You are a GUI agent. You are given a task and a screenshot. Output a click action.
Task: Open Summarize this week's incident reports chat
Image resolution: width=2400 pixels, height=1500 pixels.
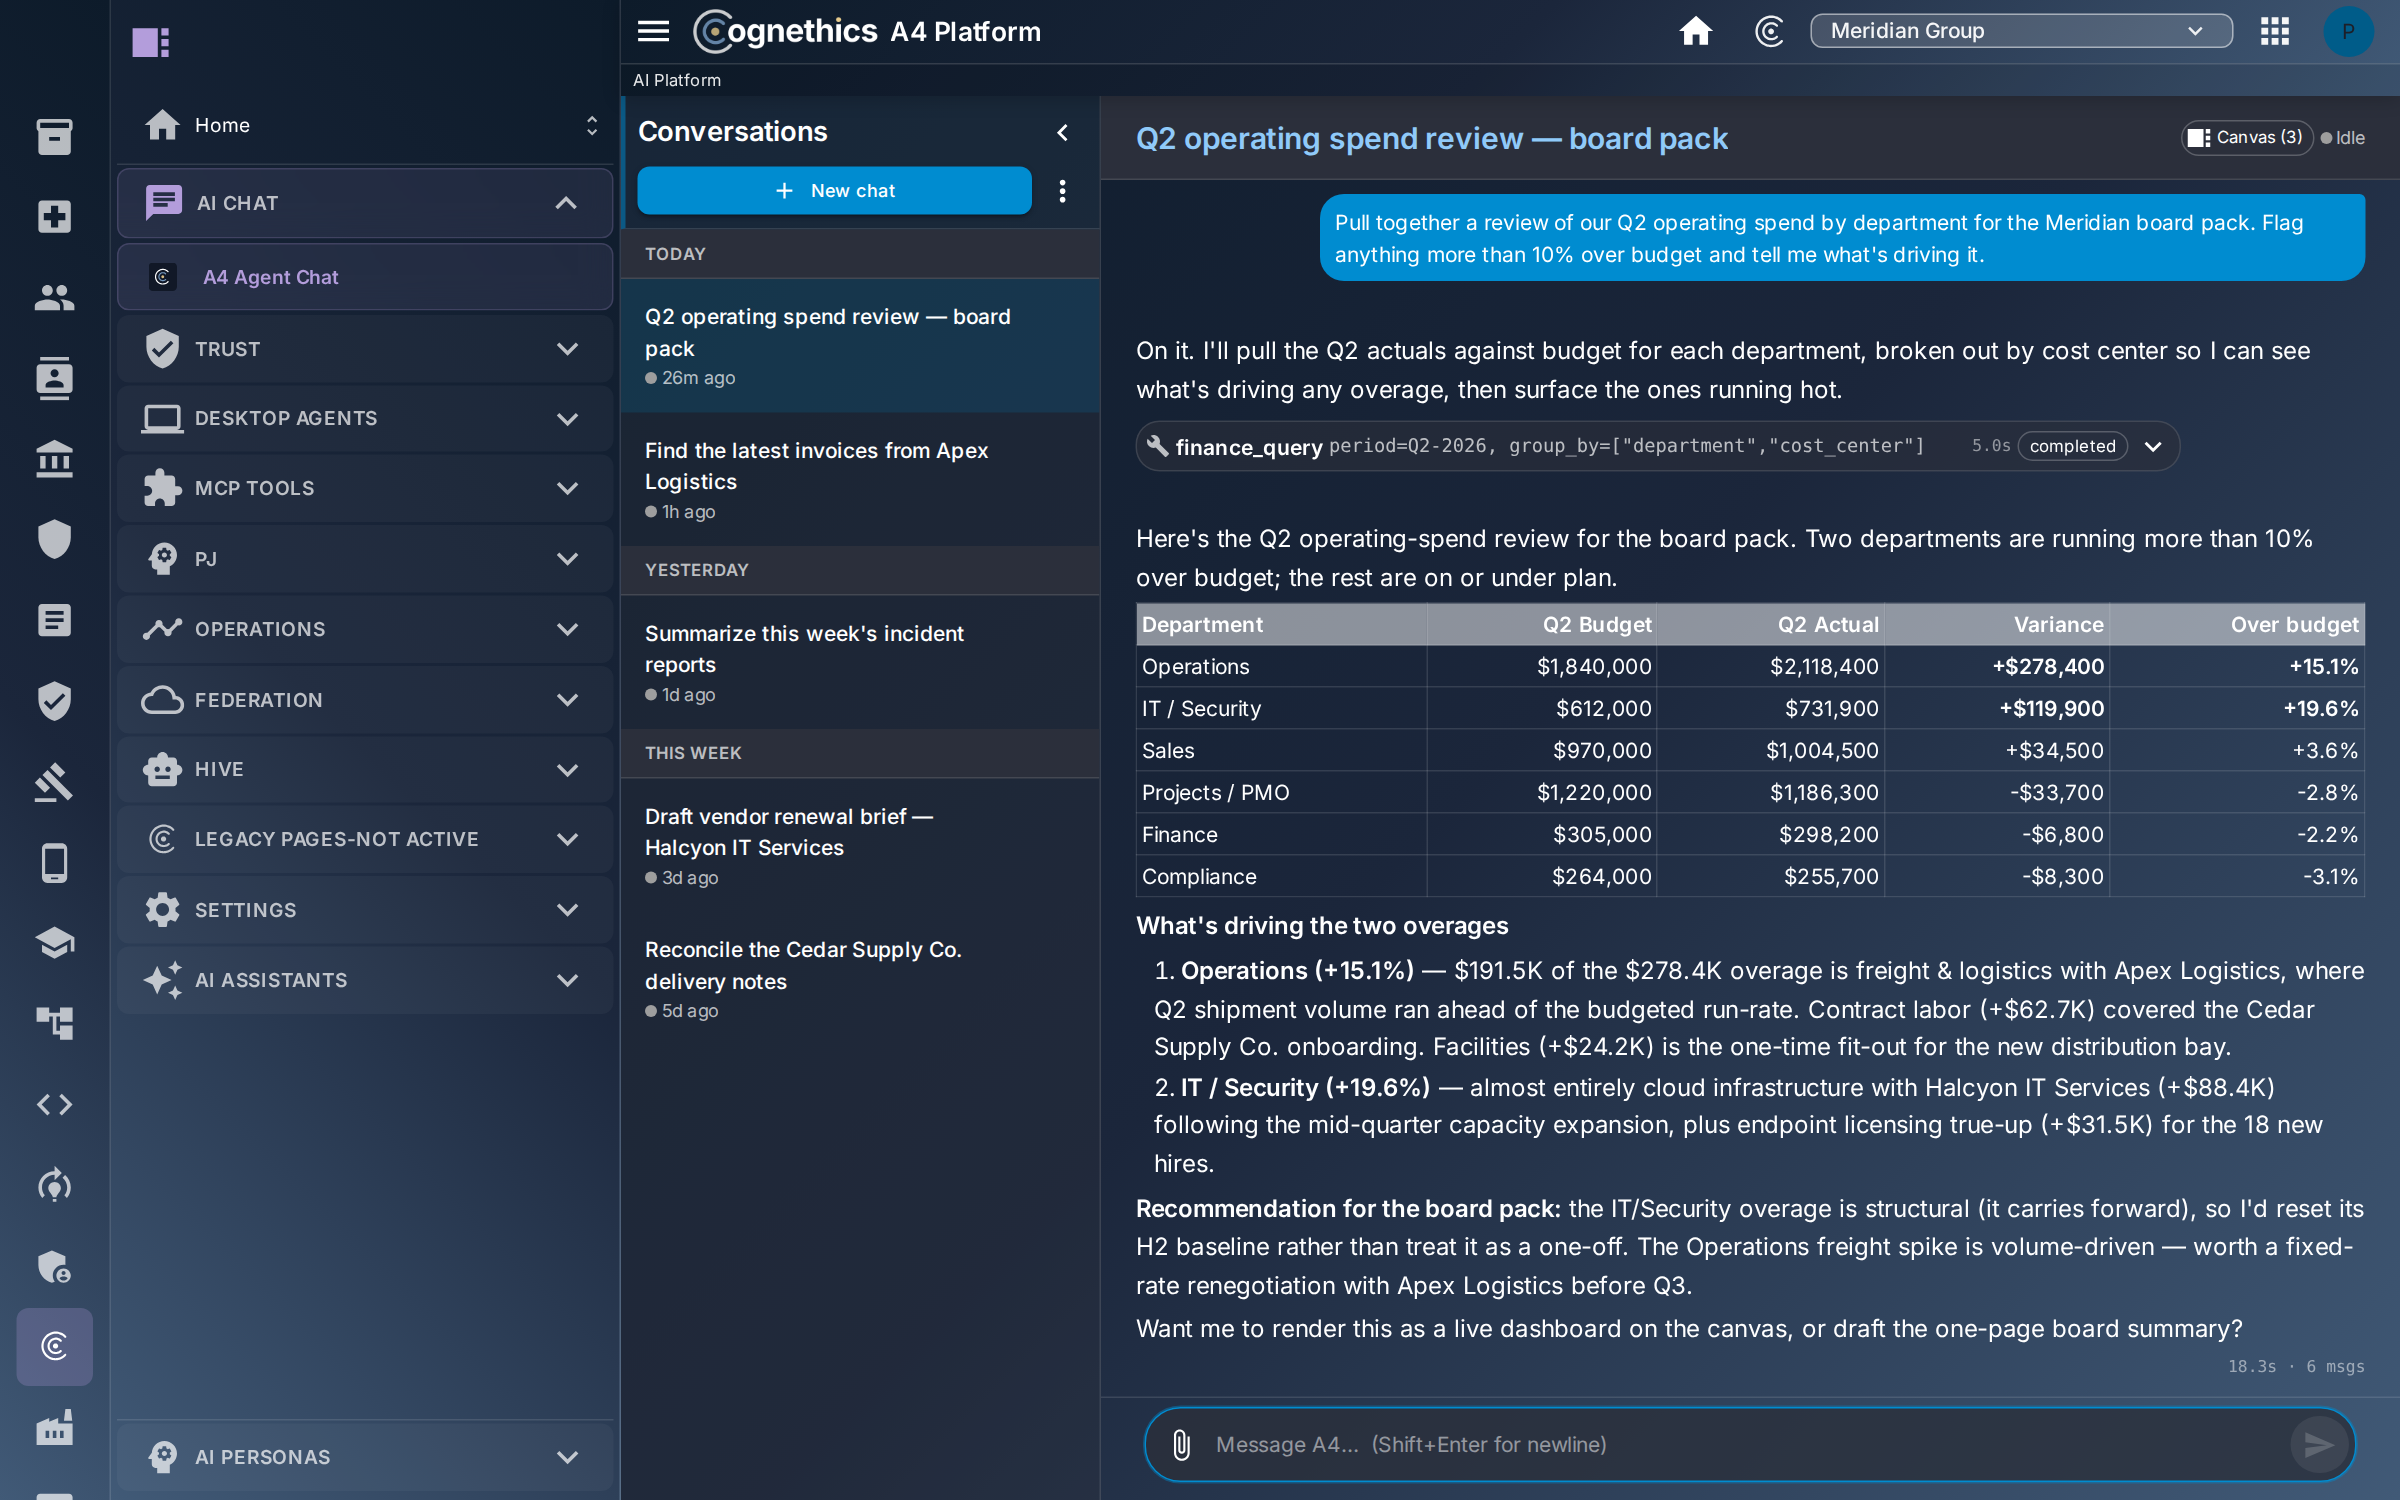click(x=860, y=663)
